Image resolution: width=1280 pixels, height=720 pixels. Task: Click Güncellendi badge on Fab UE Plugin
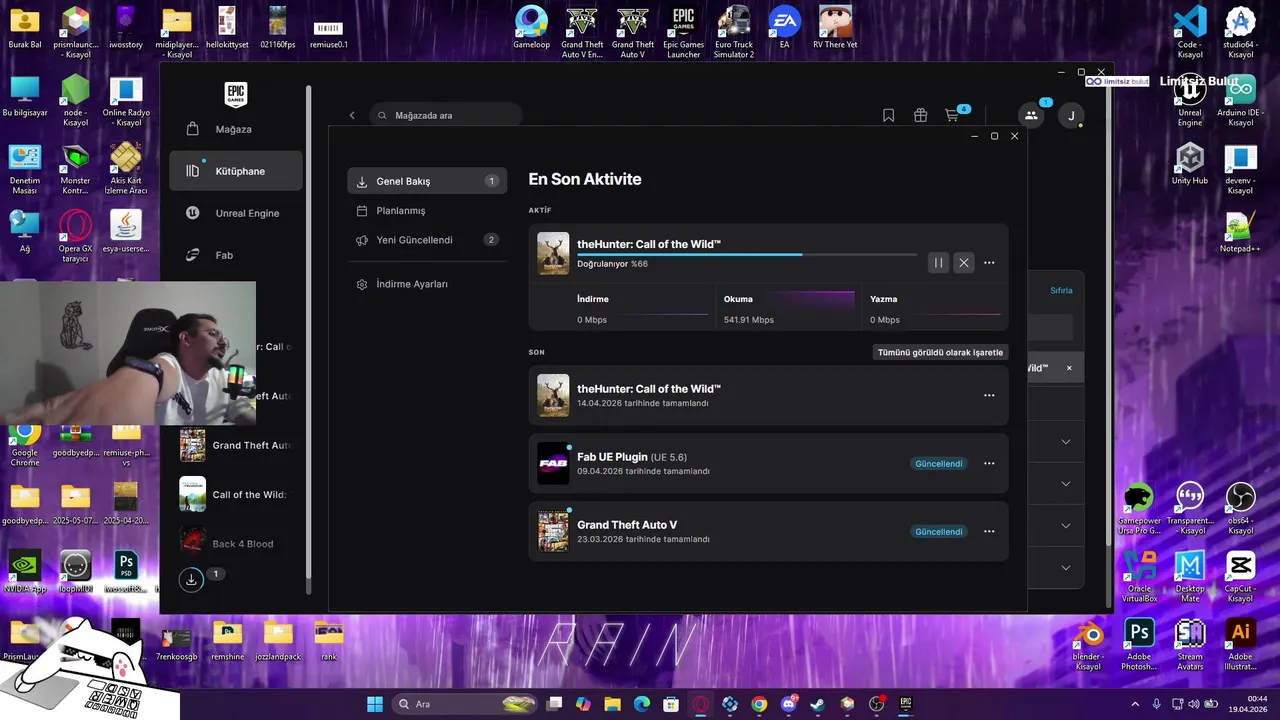click(939, 463)
